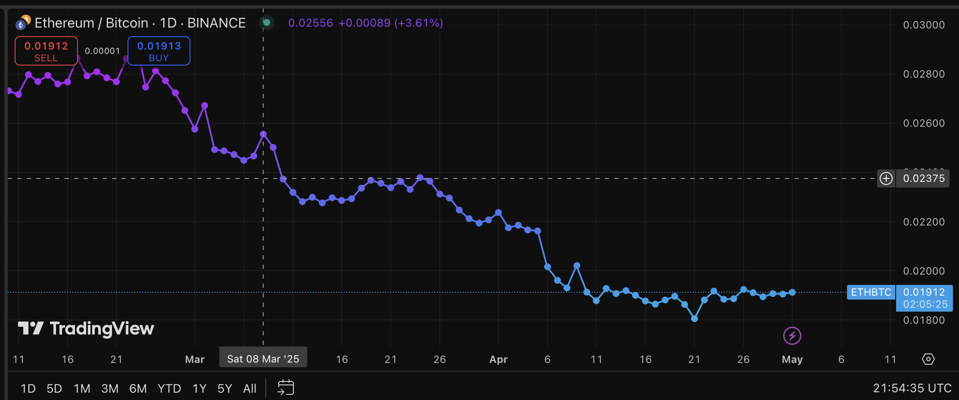This screenshot has width=959, height=400.
Task: Open chart settings hexagon gear icon
Action: coord(928,359)
